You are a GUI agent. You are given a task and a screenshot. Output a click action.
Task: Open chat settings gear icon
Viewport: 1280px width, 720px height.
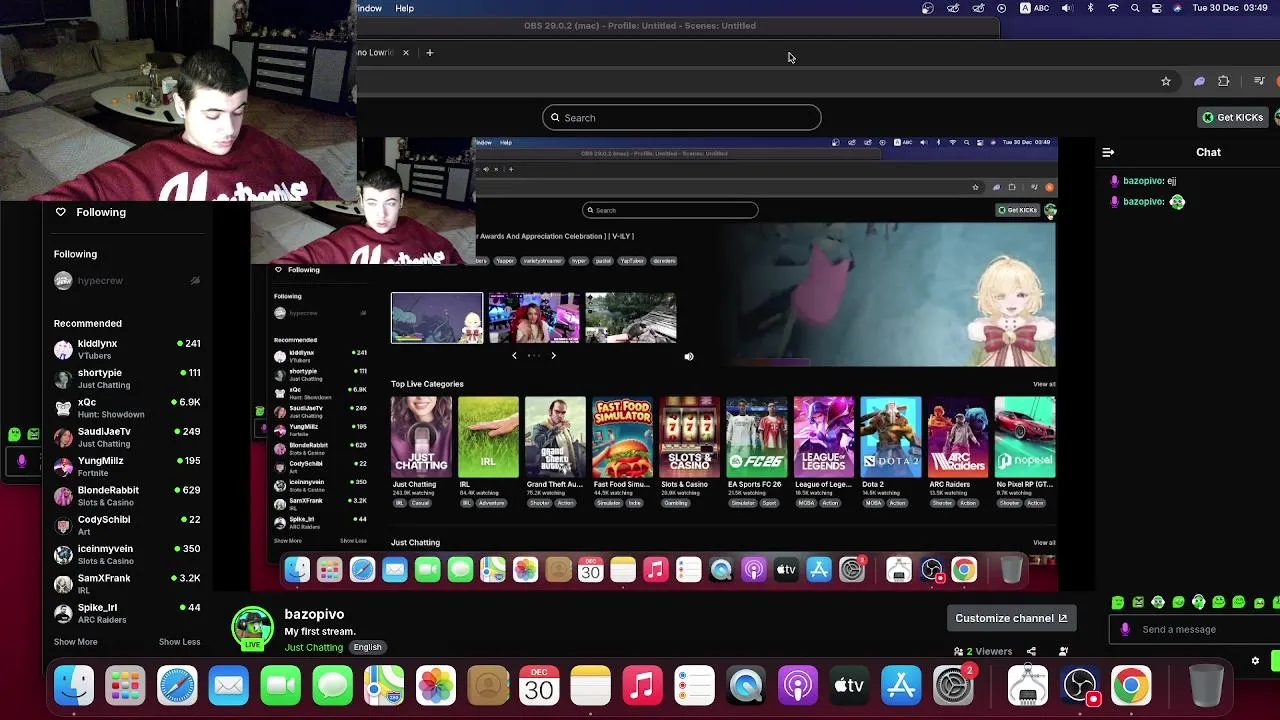pos(1255,661)
